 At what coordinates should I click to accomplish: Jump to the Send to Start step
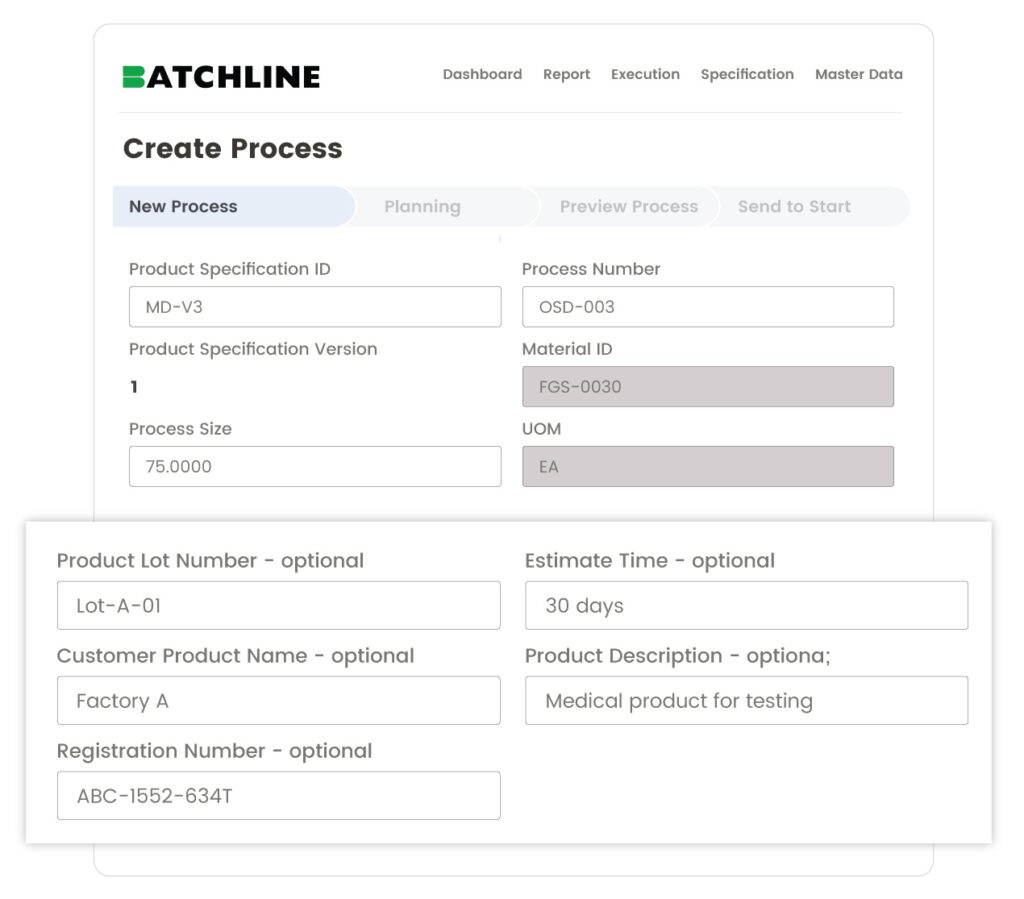coord(794,207)
